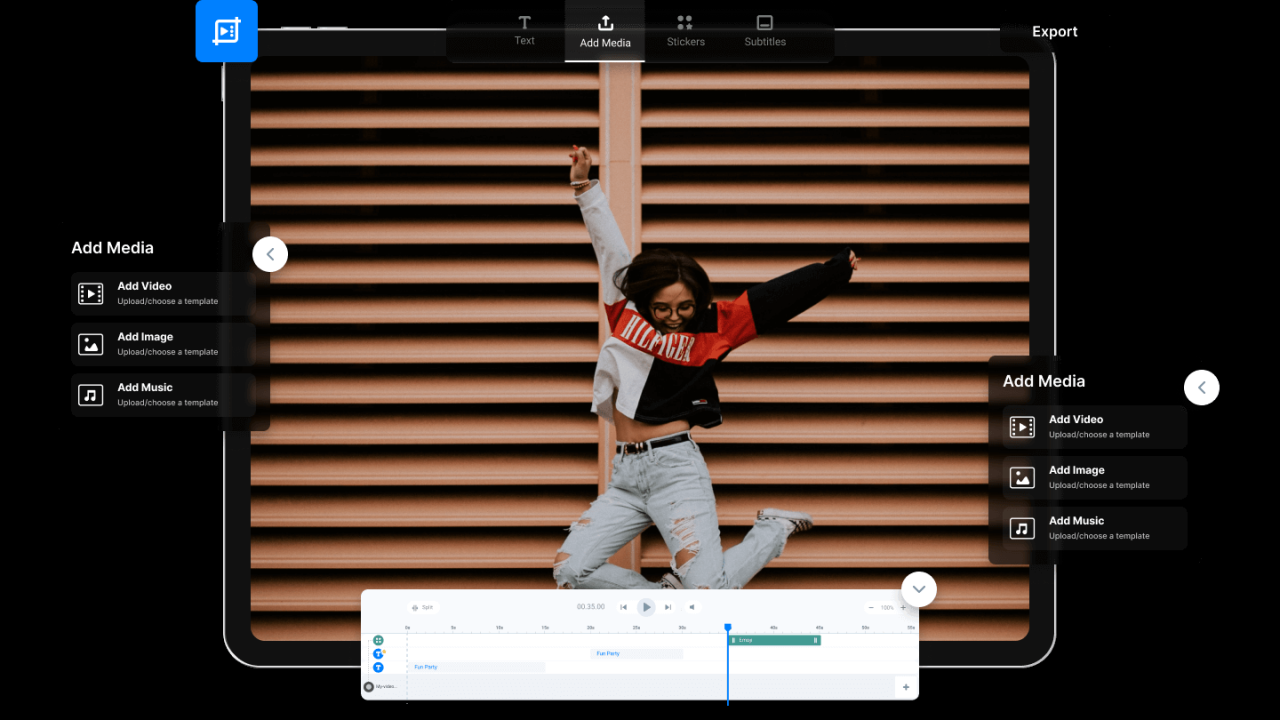
Task: Select the green sticker track icon
Action: pyautogui.click(x=378, y=640)
